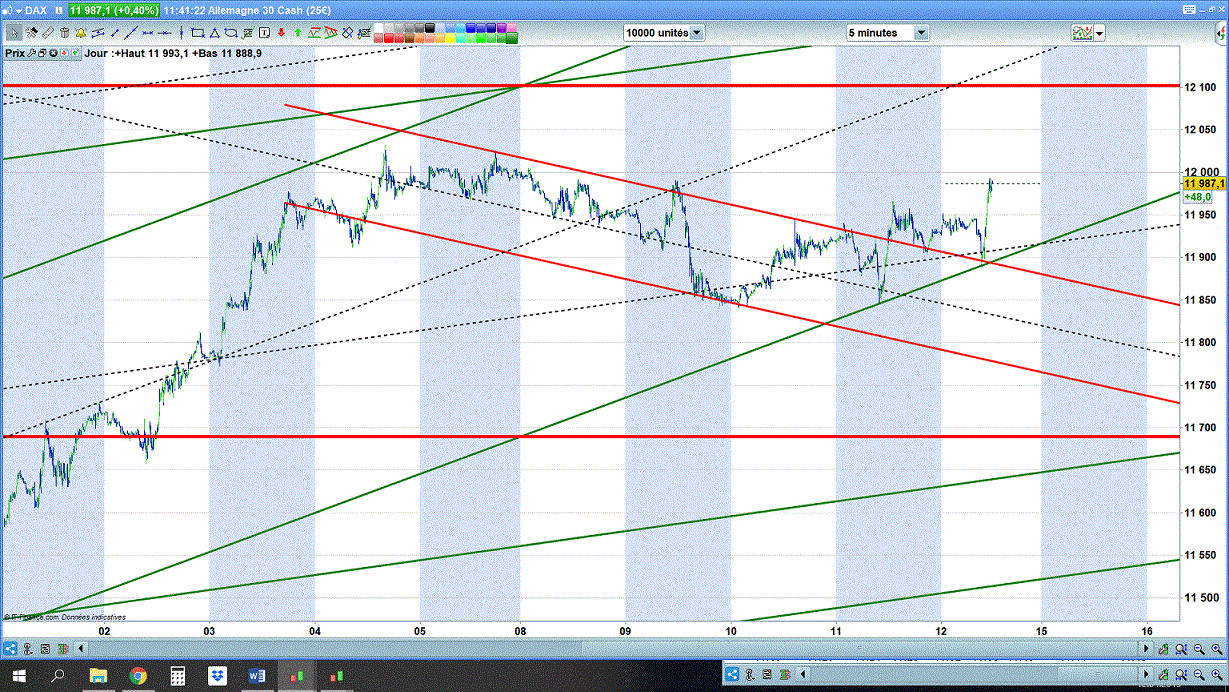Click the '11 700' price axis label

1200,428
